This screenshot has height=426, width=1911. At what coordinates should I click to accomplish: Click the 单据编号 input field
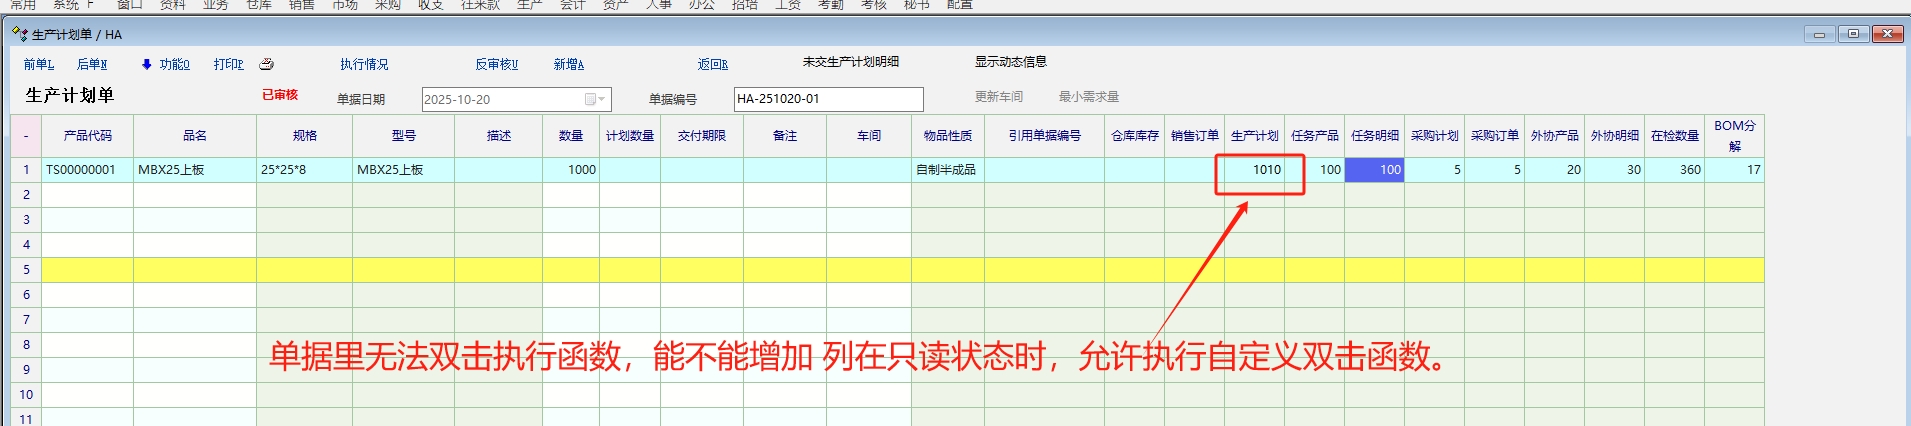click(x=828, y=99)
